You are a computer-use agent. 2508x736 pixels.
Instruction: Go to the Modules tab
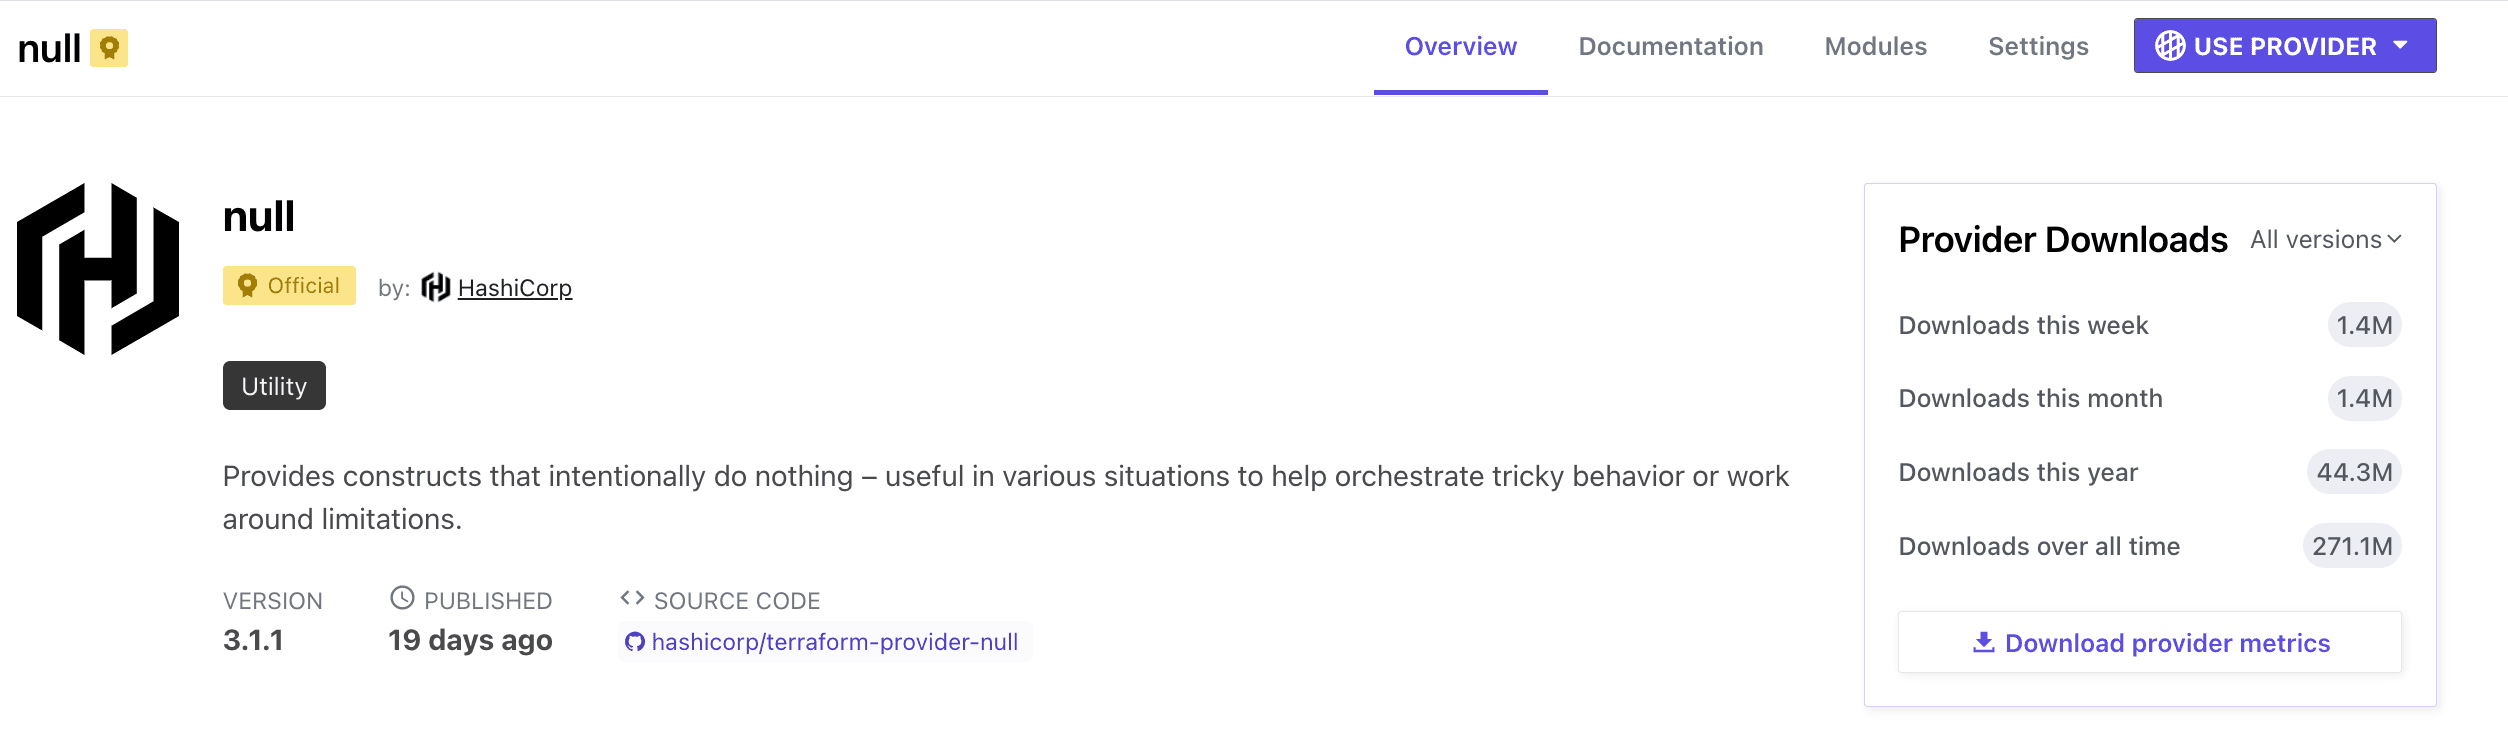point(1875,47)
